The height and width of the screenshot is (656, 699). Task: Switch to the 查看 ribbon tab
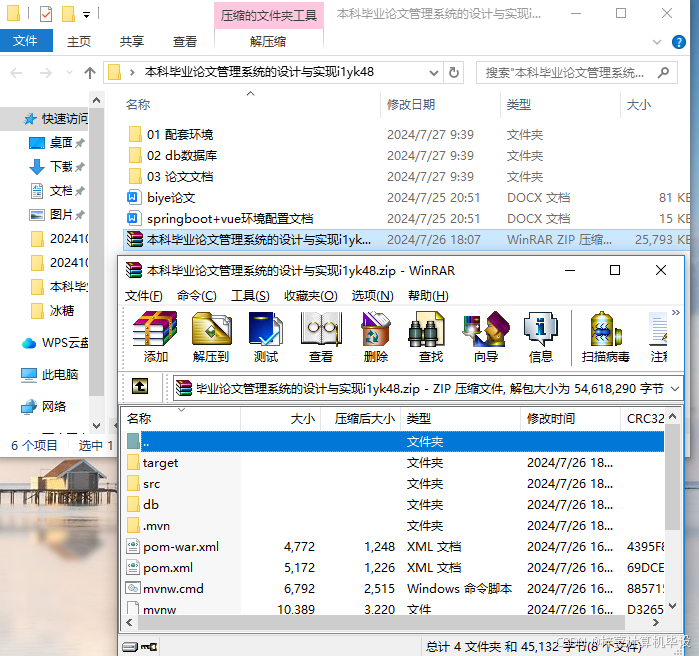(185, 42)
